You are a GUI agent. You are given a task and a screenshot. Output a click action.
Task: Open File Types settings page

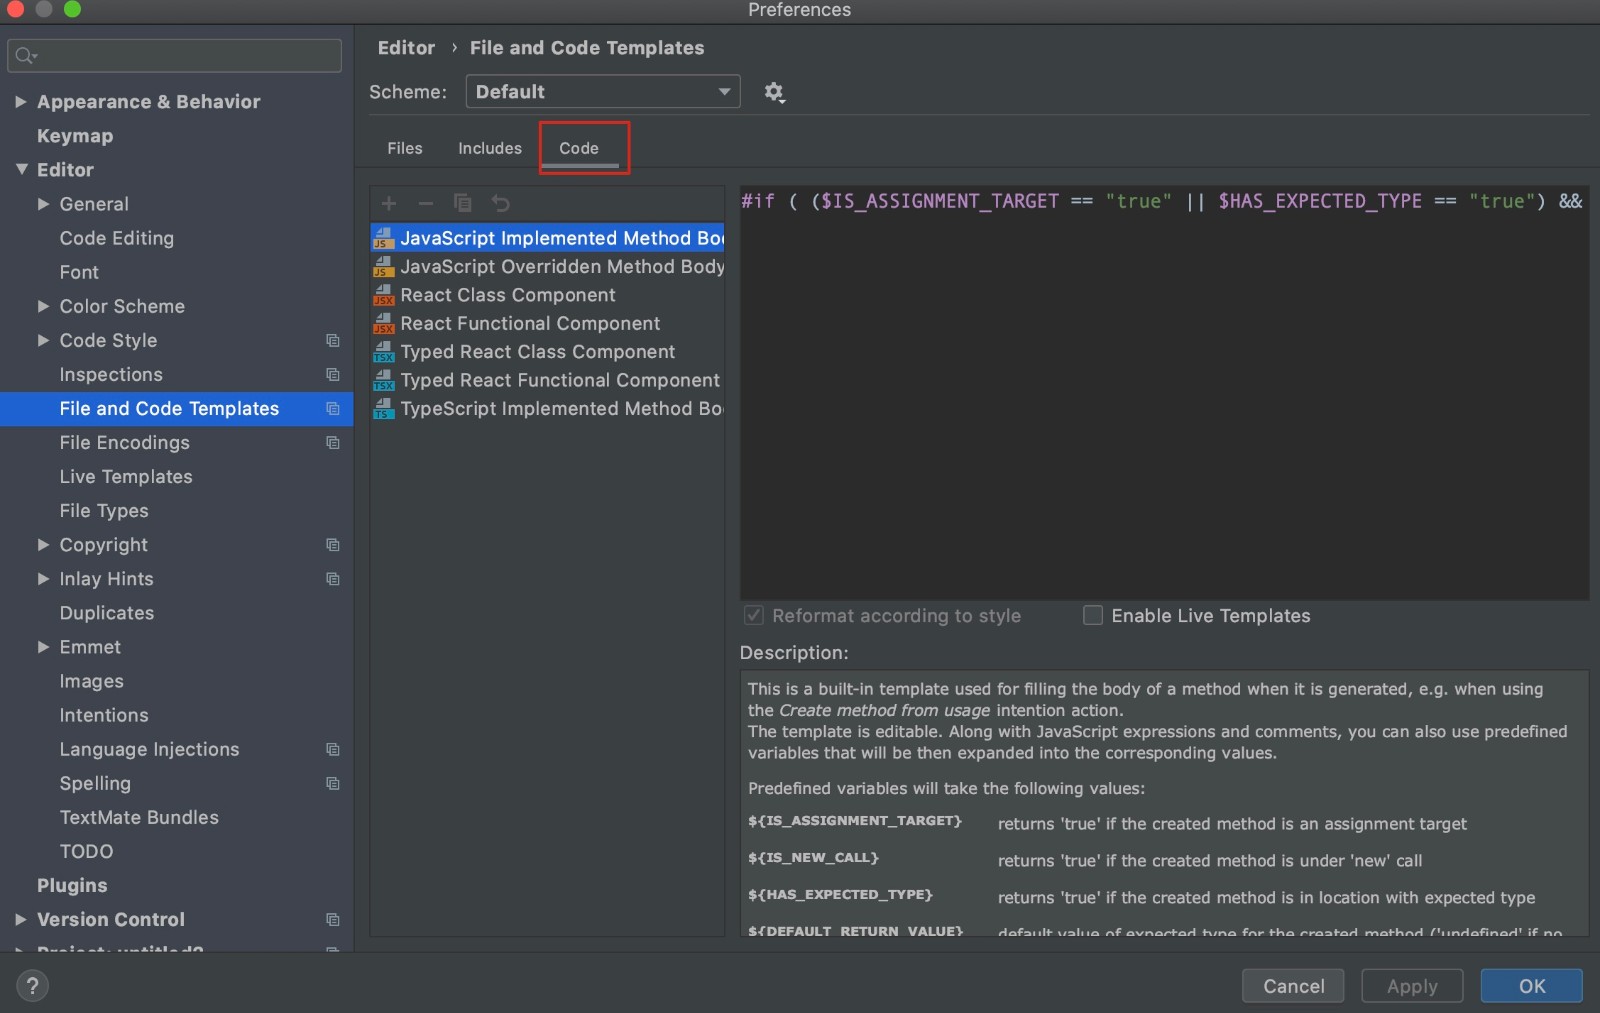(104, 511)
